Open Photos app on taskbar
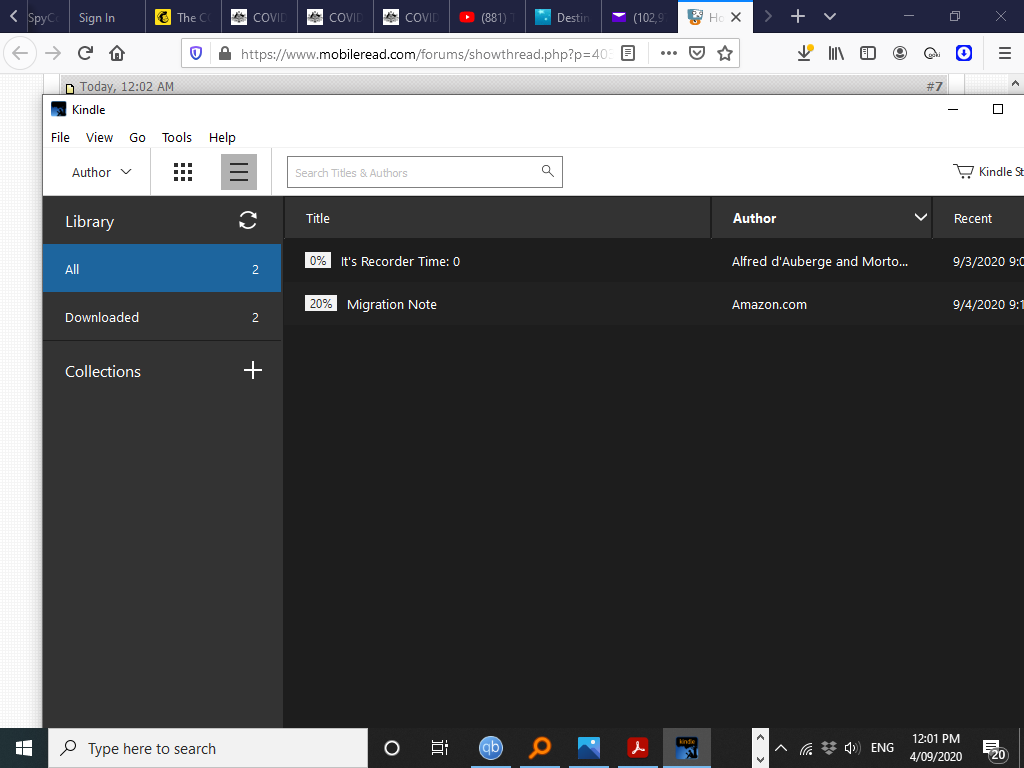This screenshot has height=768, width=1024. (588, 748)
